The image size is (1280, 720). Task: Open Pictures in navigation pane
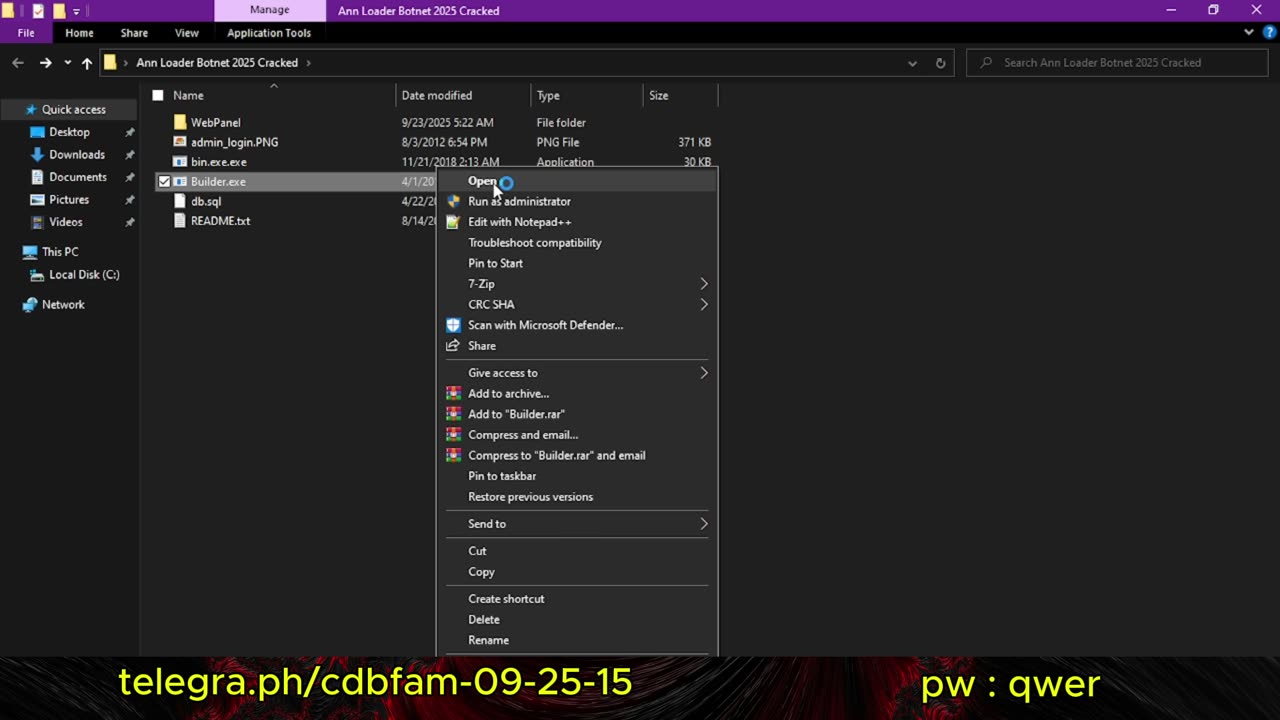tap(69, 200)
